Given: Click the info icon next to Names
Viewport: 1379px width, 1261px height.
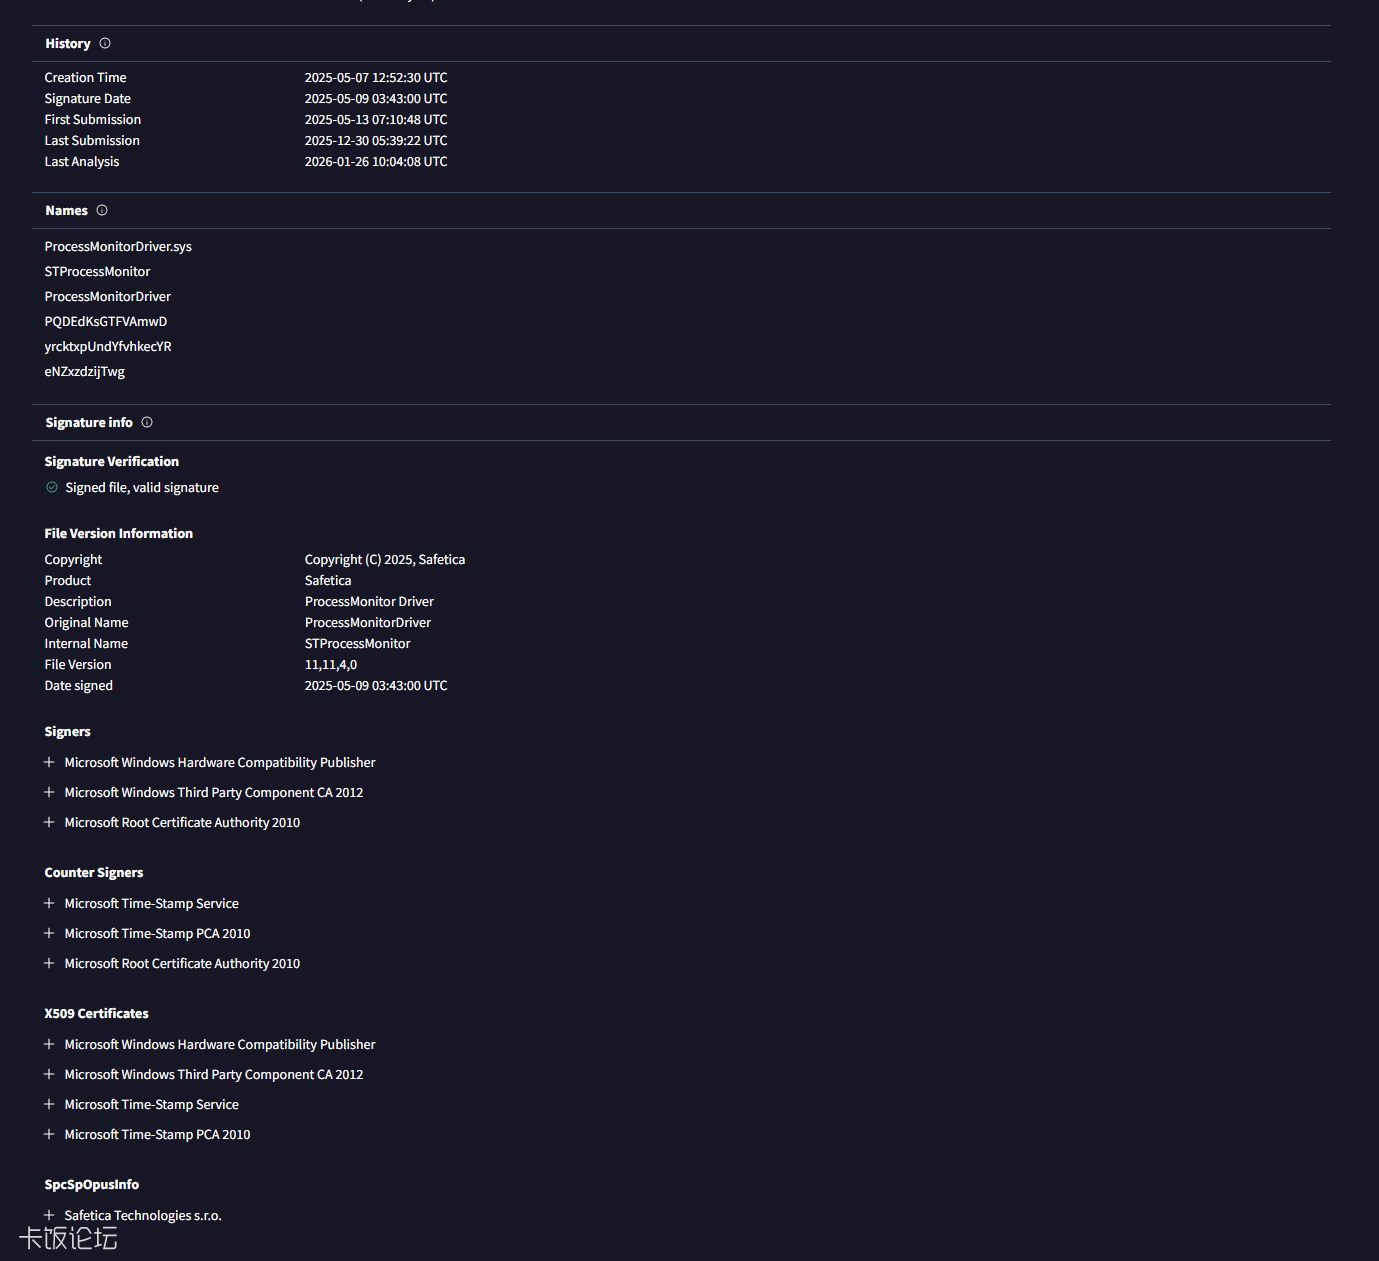Looking at the screenshot, I should point(102,211).
